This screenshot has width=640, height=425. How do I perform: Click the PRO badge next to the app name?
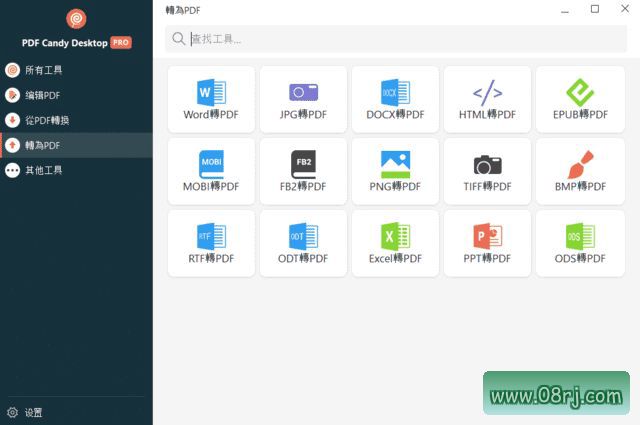coord(121,42)
